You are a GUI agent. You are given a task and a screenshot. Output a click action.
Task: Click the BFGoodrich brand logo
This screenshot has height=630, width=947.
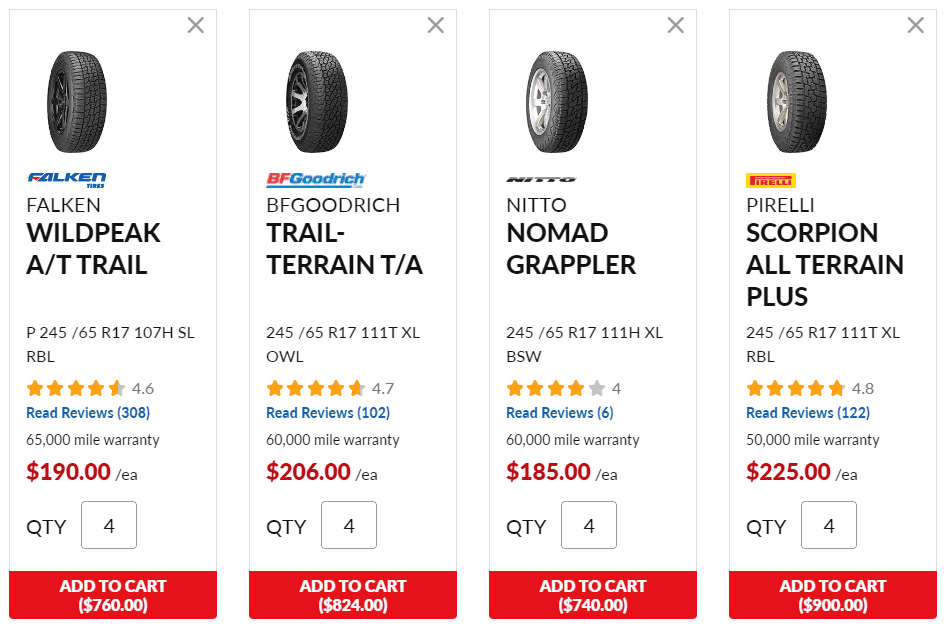(x=316, y=180)
